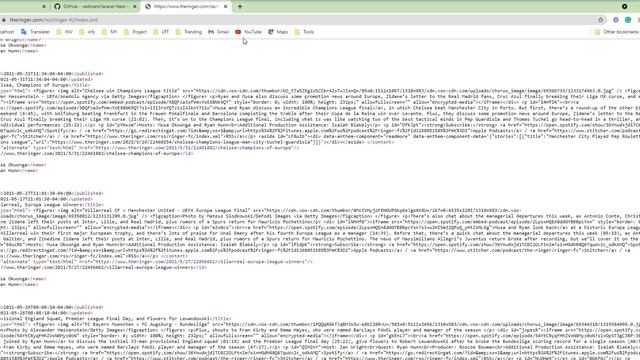Close the first browser tab
The image size is (640, 360).
44,7
